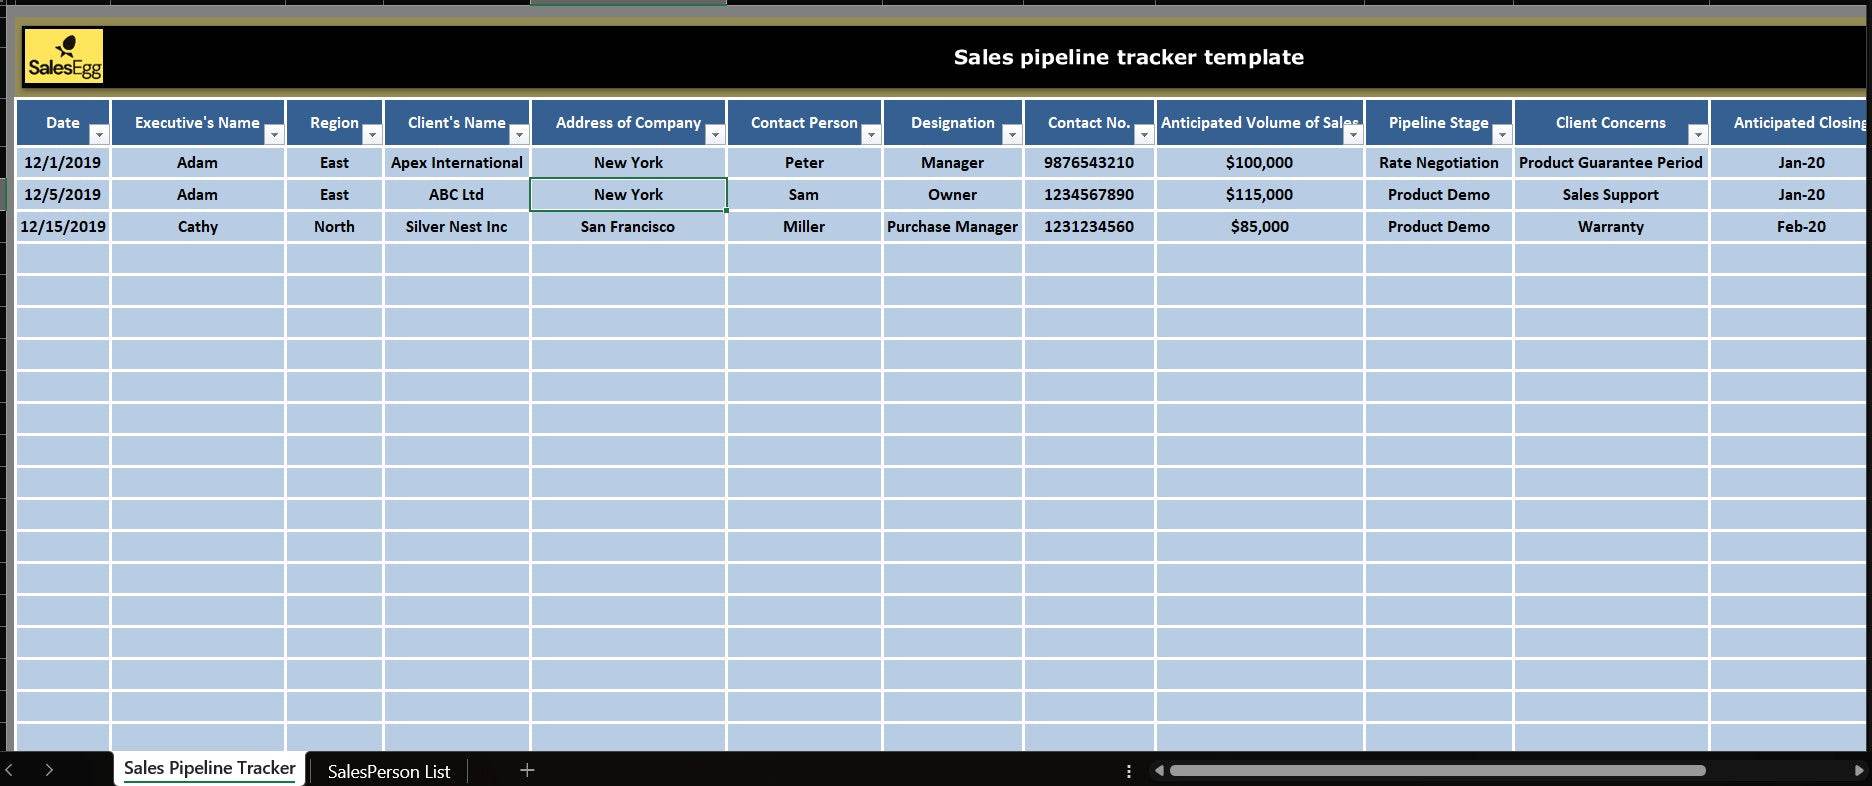Click the SalesEgg logo image

64,56
